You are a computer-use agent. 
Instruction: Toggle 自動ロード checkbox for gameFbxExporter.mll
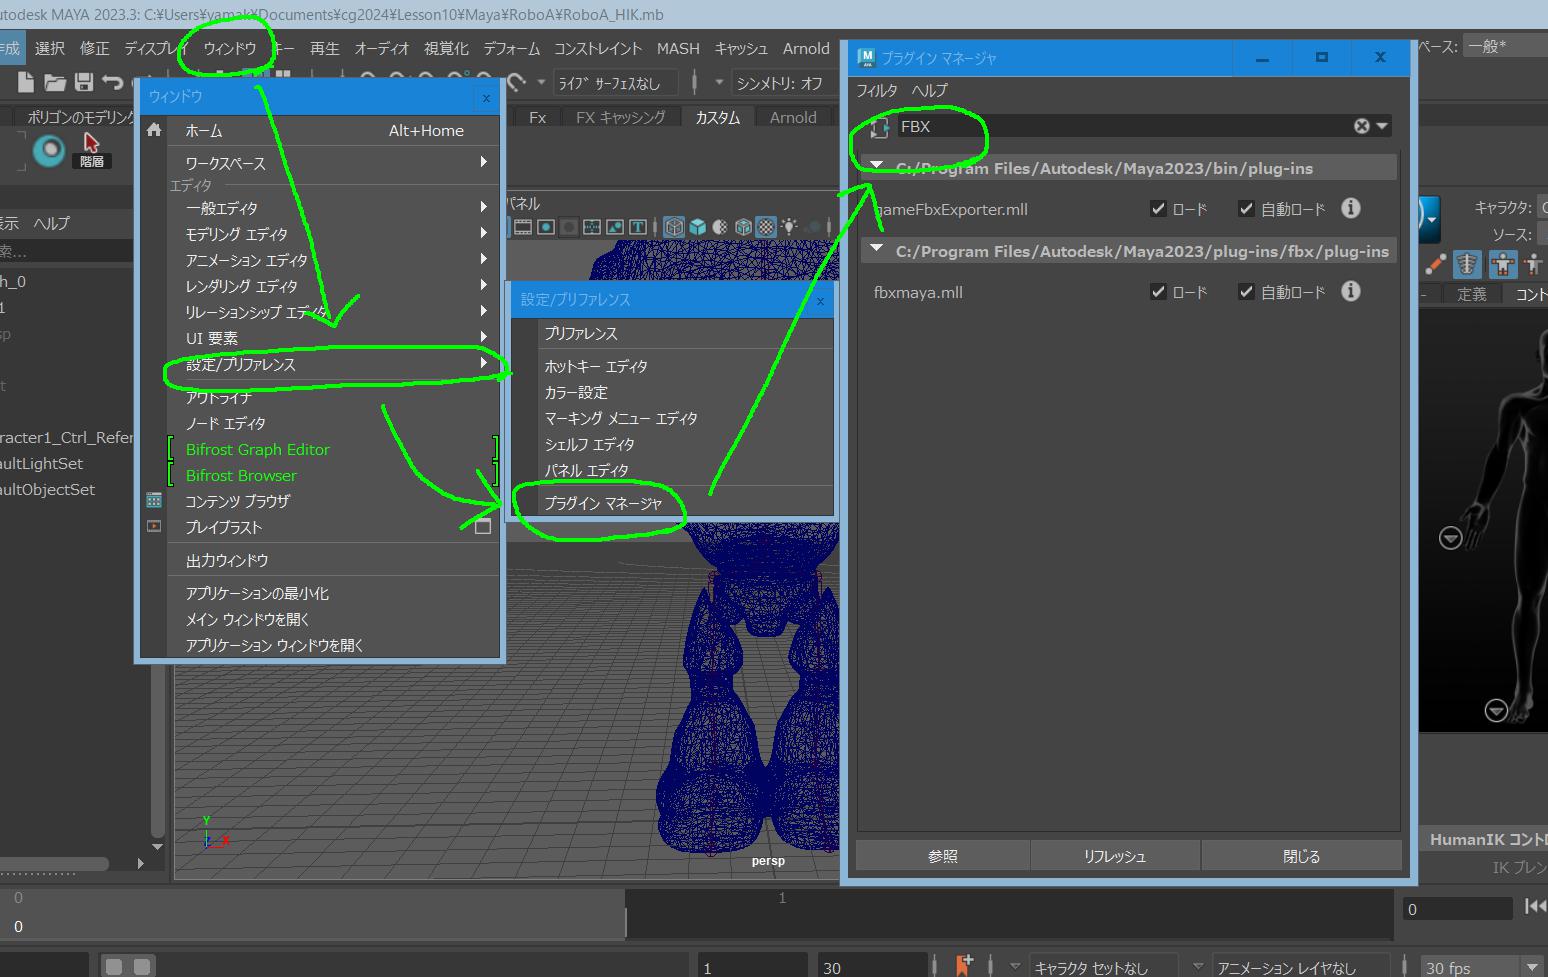point(1246,209)
